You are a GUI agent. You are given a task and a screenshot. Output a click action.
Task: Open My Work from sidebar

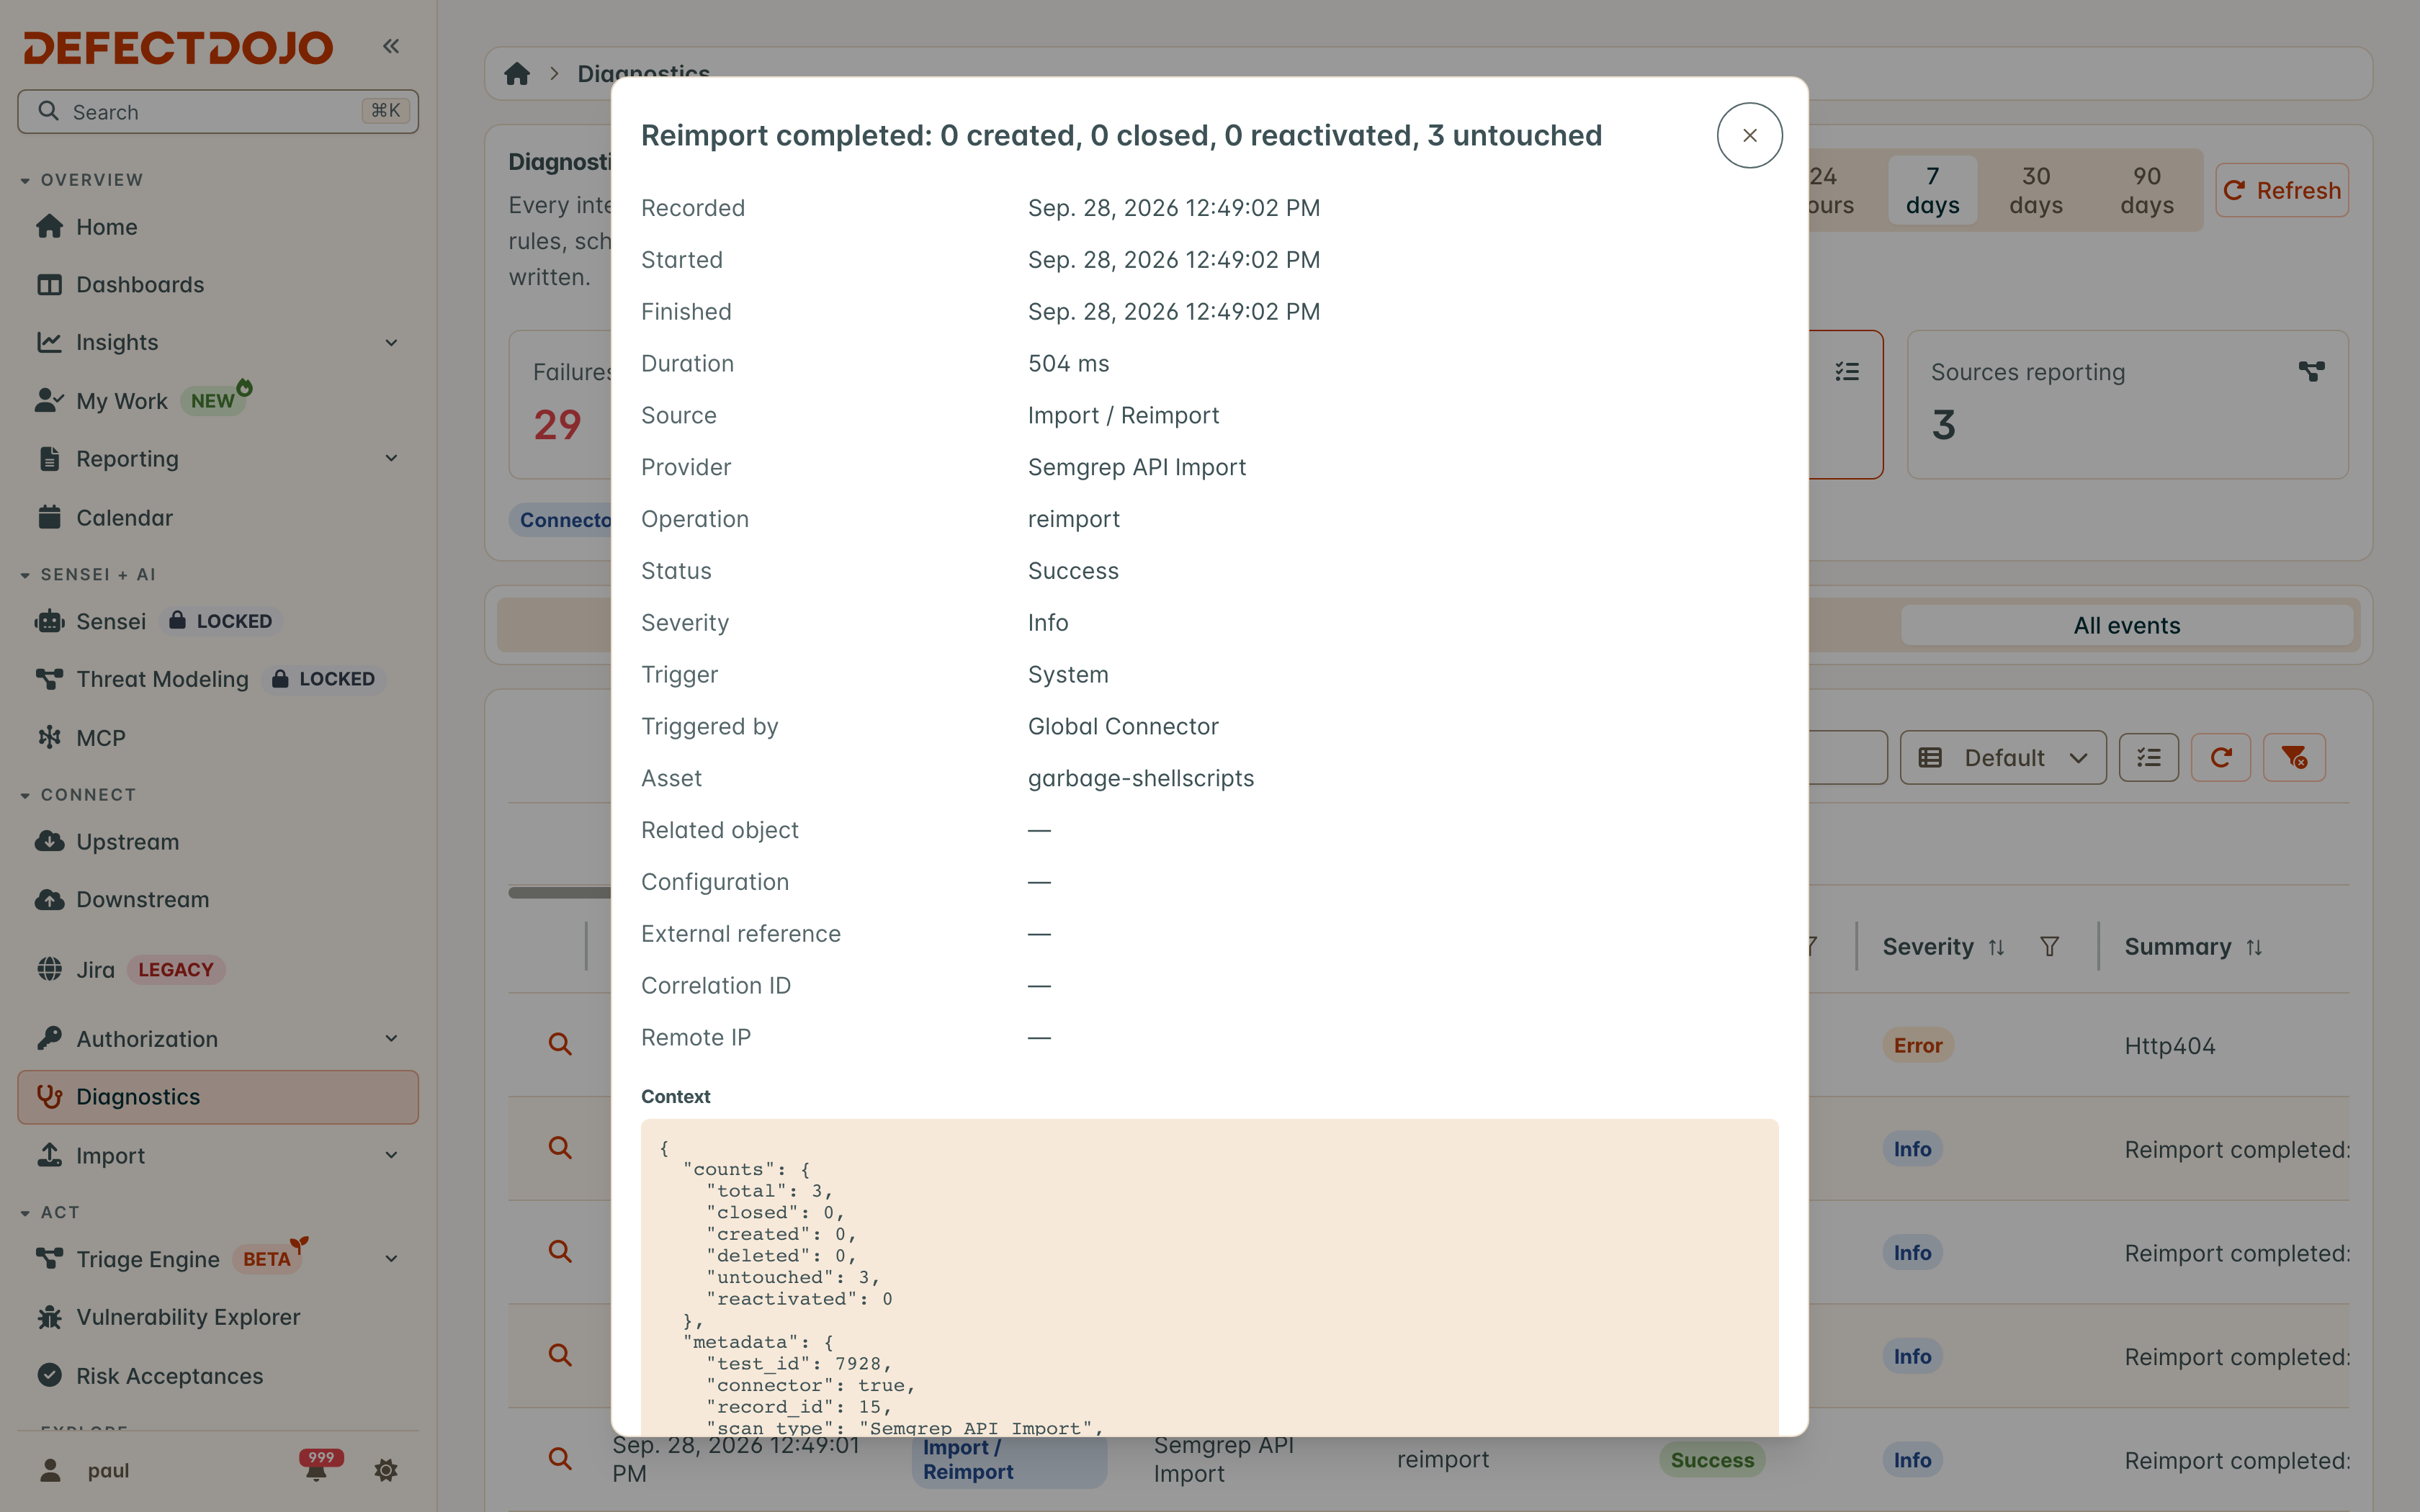point(122,400)
